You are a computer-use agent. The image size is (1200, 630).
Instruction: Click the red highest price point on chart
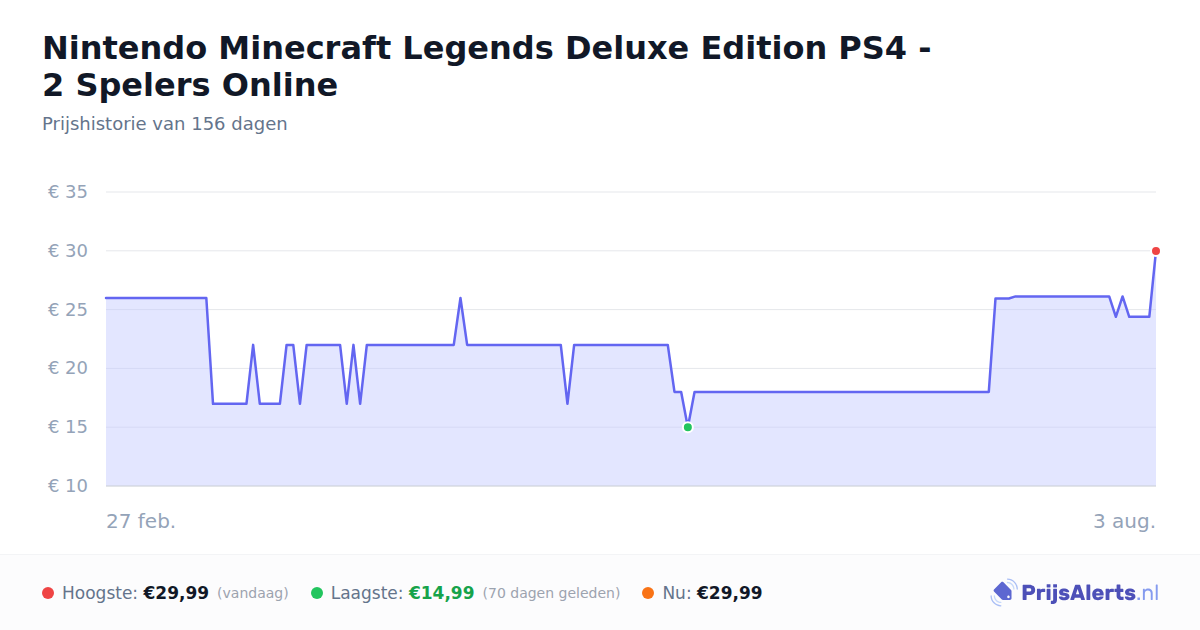(x=1156, y=251)
